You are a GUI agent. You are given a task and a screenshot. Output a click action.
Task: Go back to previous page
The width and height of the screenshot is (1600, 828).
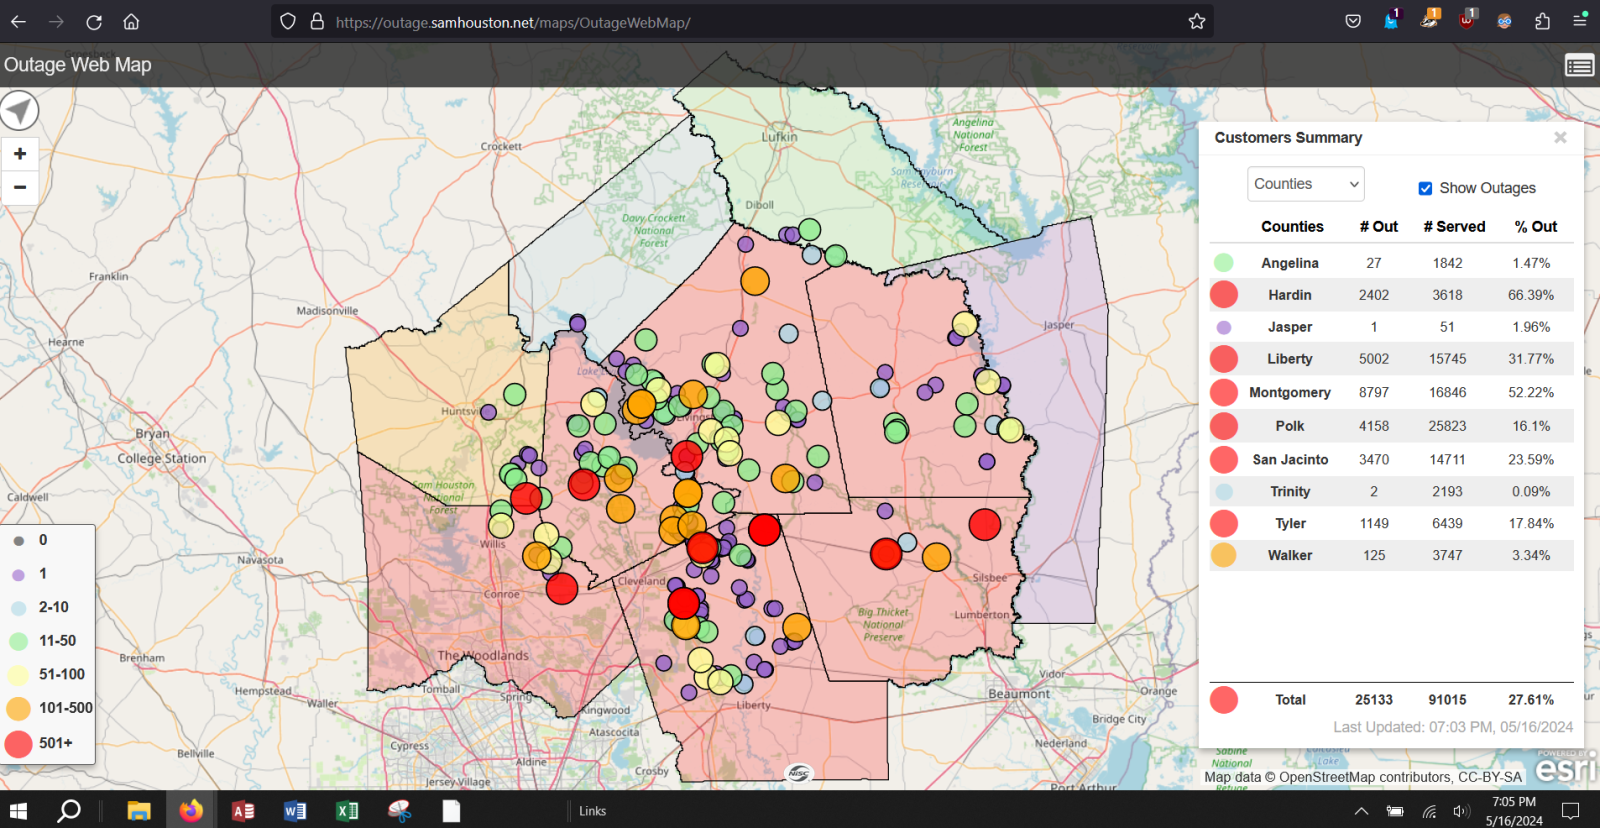(x=19, y=21)
